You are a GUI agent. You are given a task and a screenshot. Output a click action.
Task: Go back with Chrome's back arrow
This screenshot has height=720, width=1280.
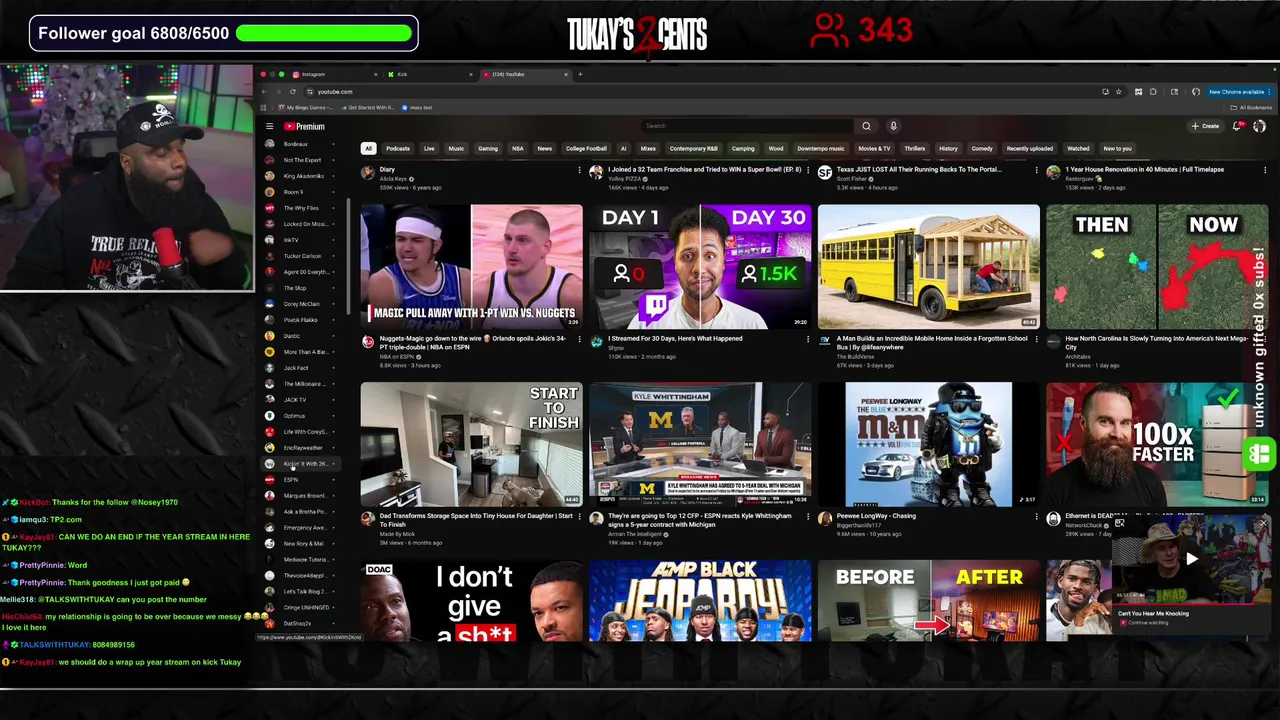point(265,91)
